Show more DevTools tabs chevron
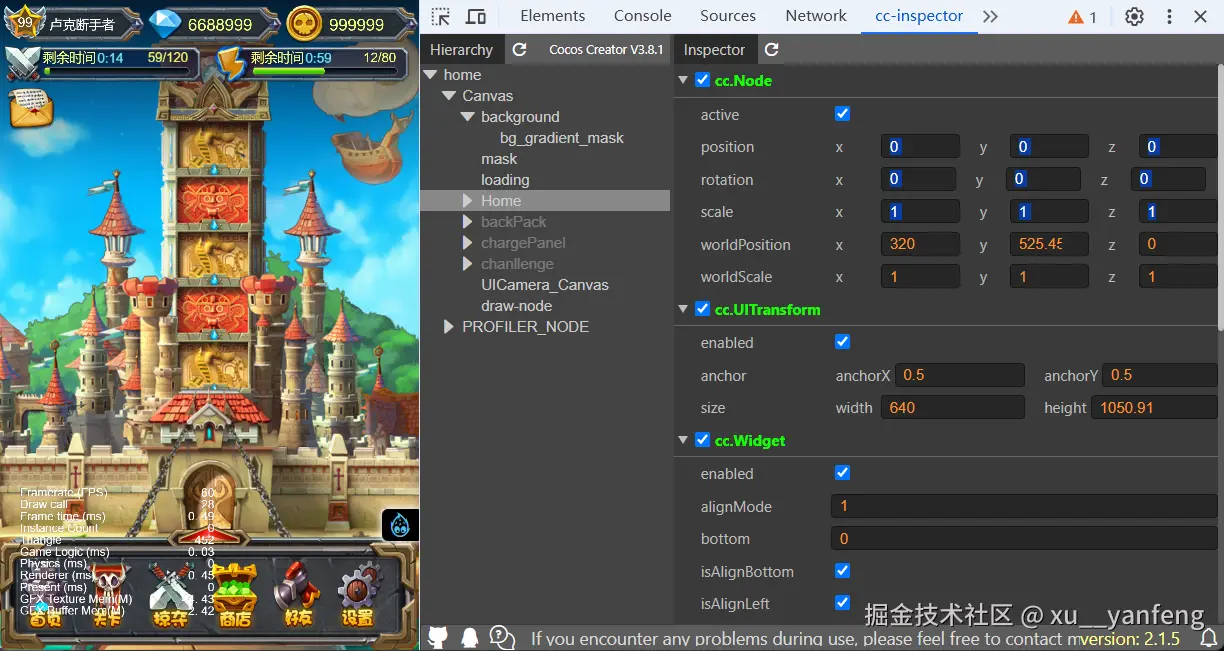This screenshot has height=651, width=1224. (990, 17)
